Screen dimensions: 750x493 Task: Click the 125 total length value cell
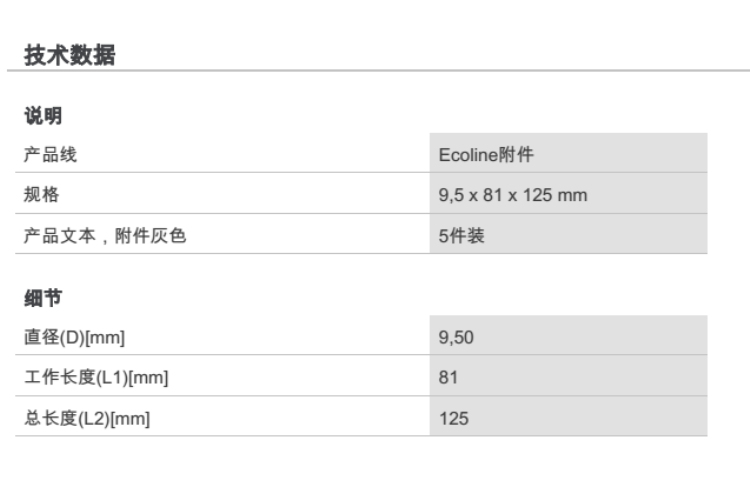click(x=453, y=419)
